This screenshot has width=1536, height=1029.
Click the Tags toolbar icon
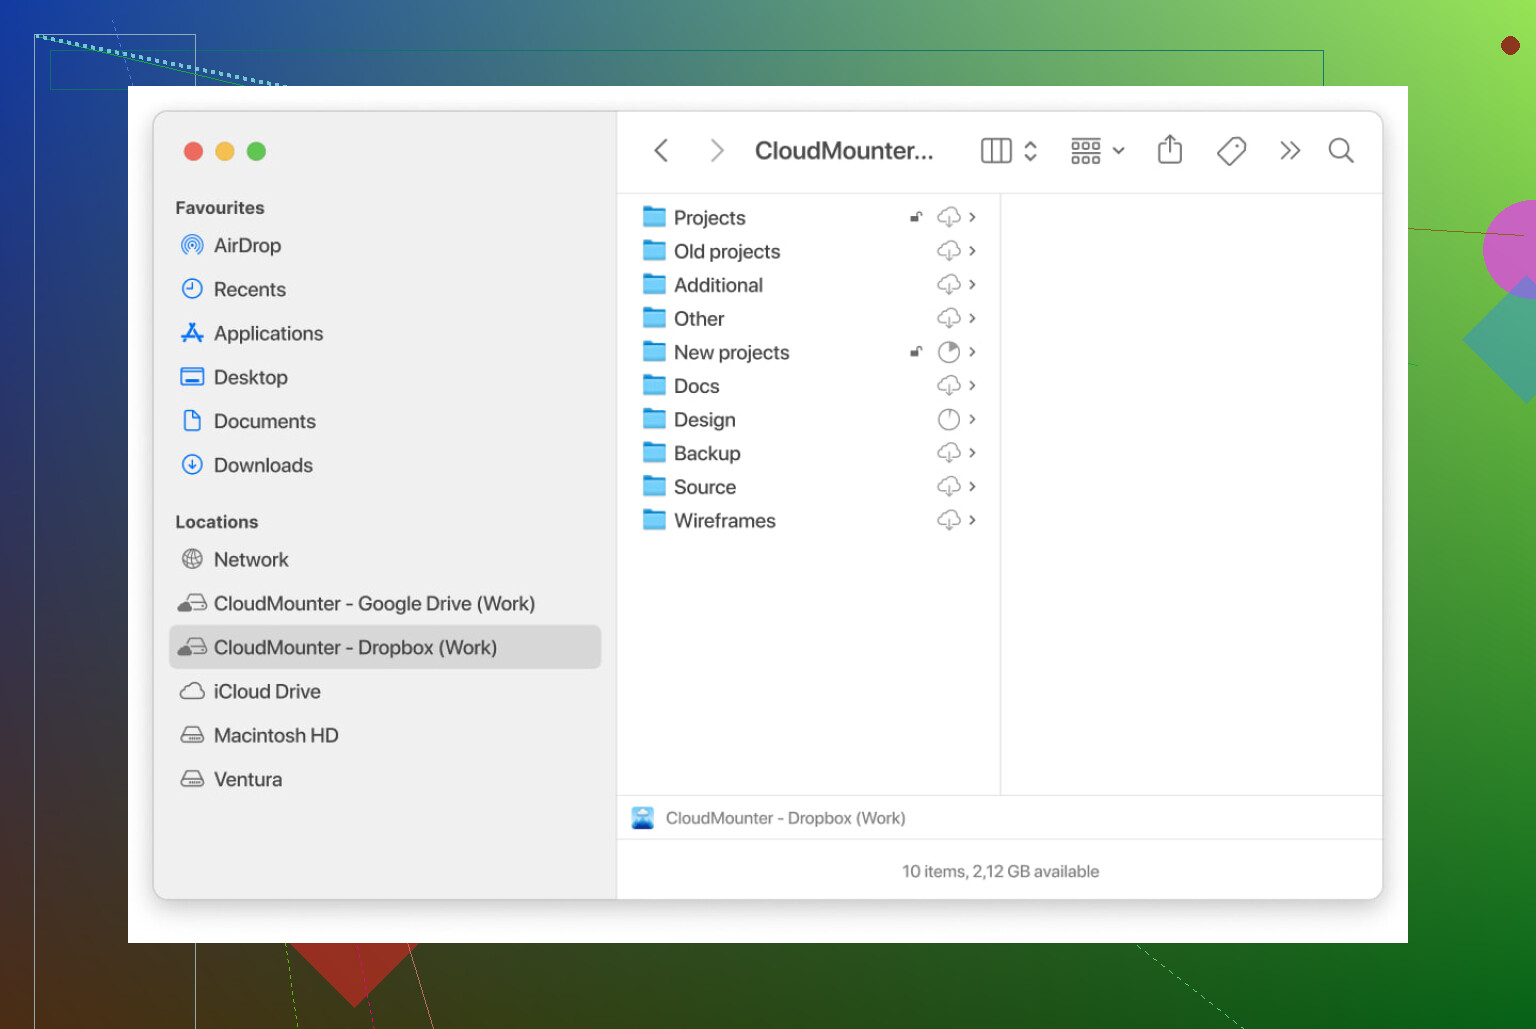1231,151
